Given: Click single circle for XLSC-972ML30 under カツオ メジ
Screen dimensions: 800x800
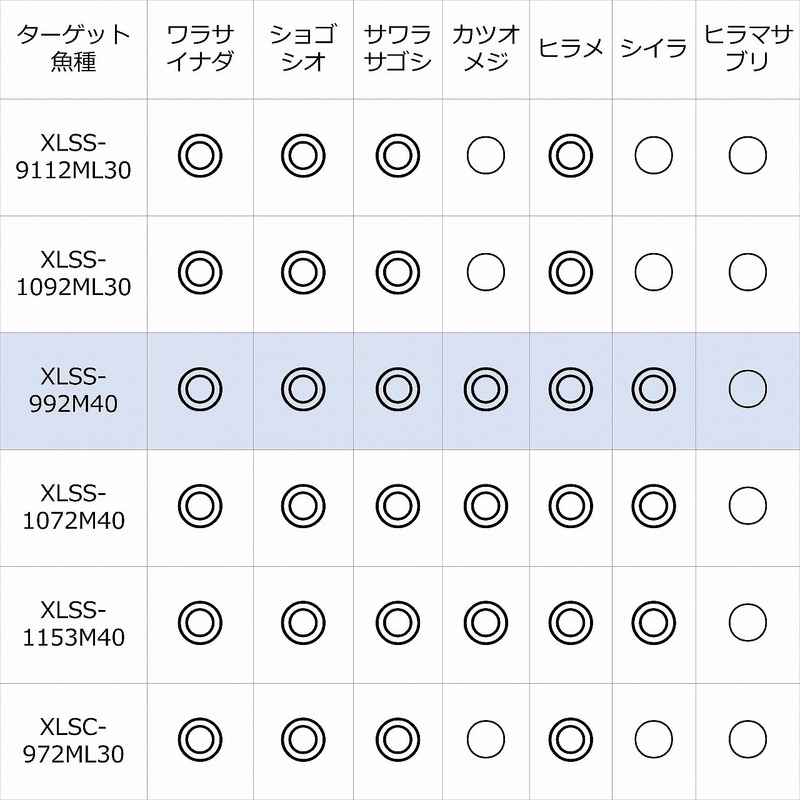Looking at the screenshot, I should point(485,741).
